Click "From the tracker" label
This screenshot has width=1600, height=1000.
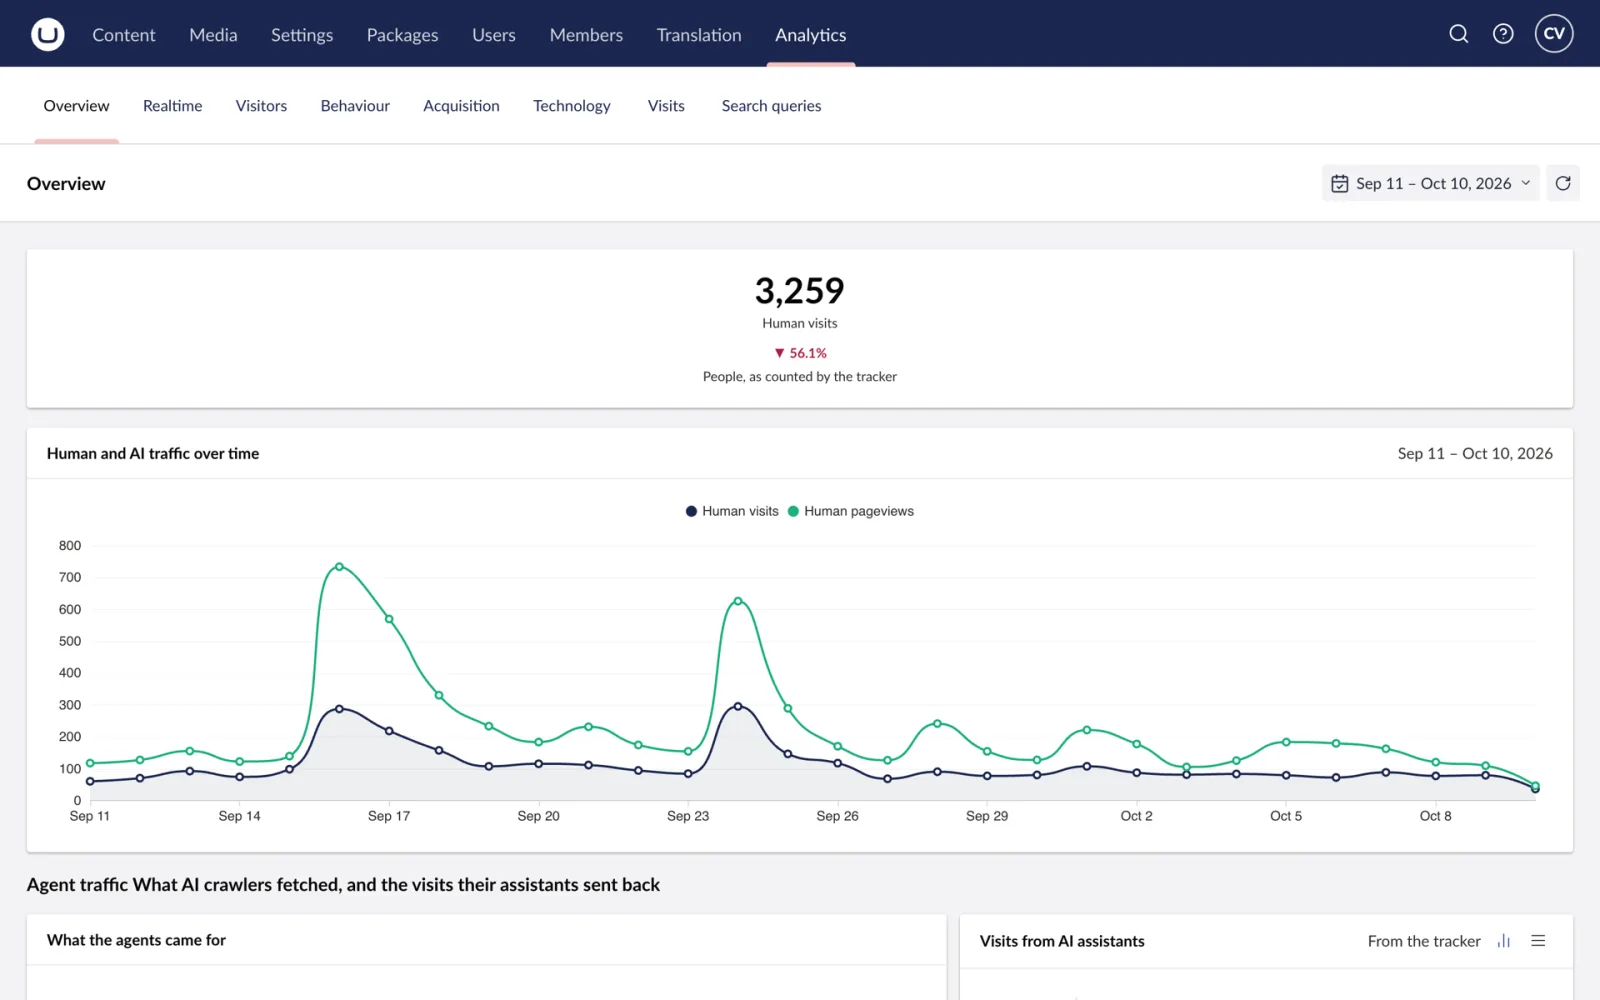pyautogui.click(x=1424, y=941)
